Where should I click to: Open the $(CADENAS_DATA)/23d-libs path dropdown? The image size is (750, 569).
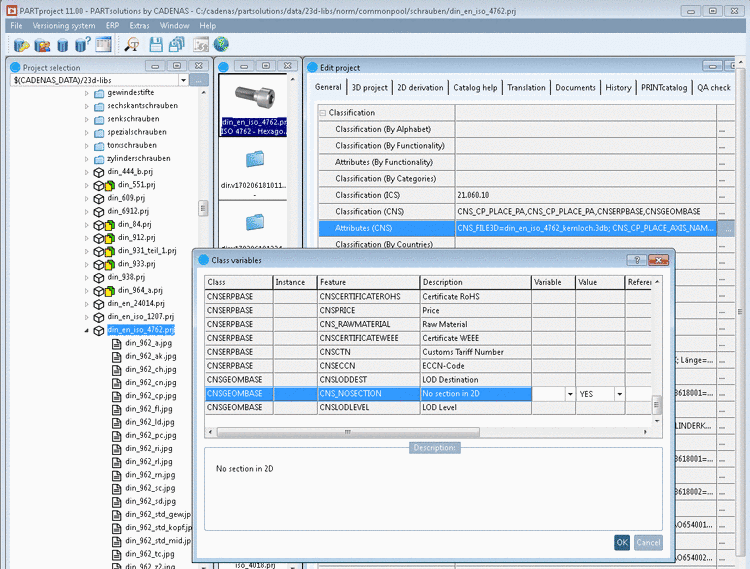pyautogui.click(x=182, y=80)
